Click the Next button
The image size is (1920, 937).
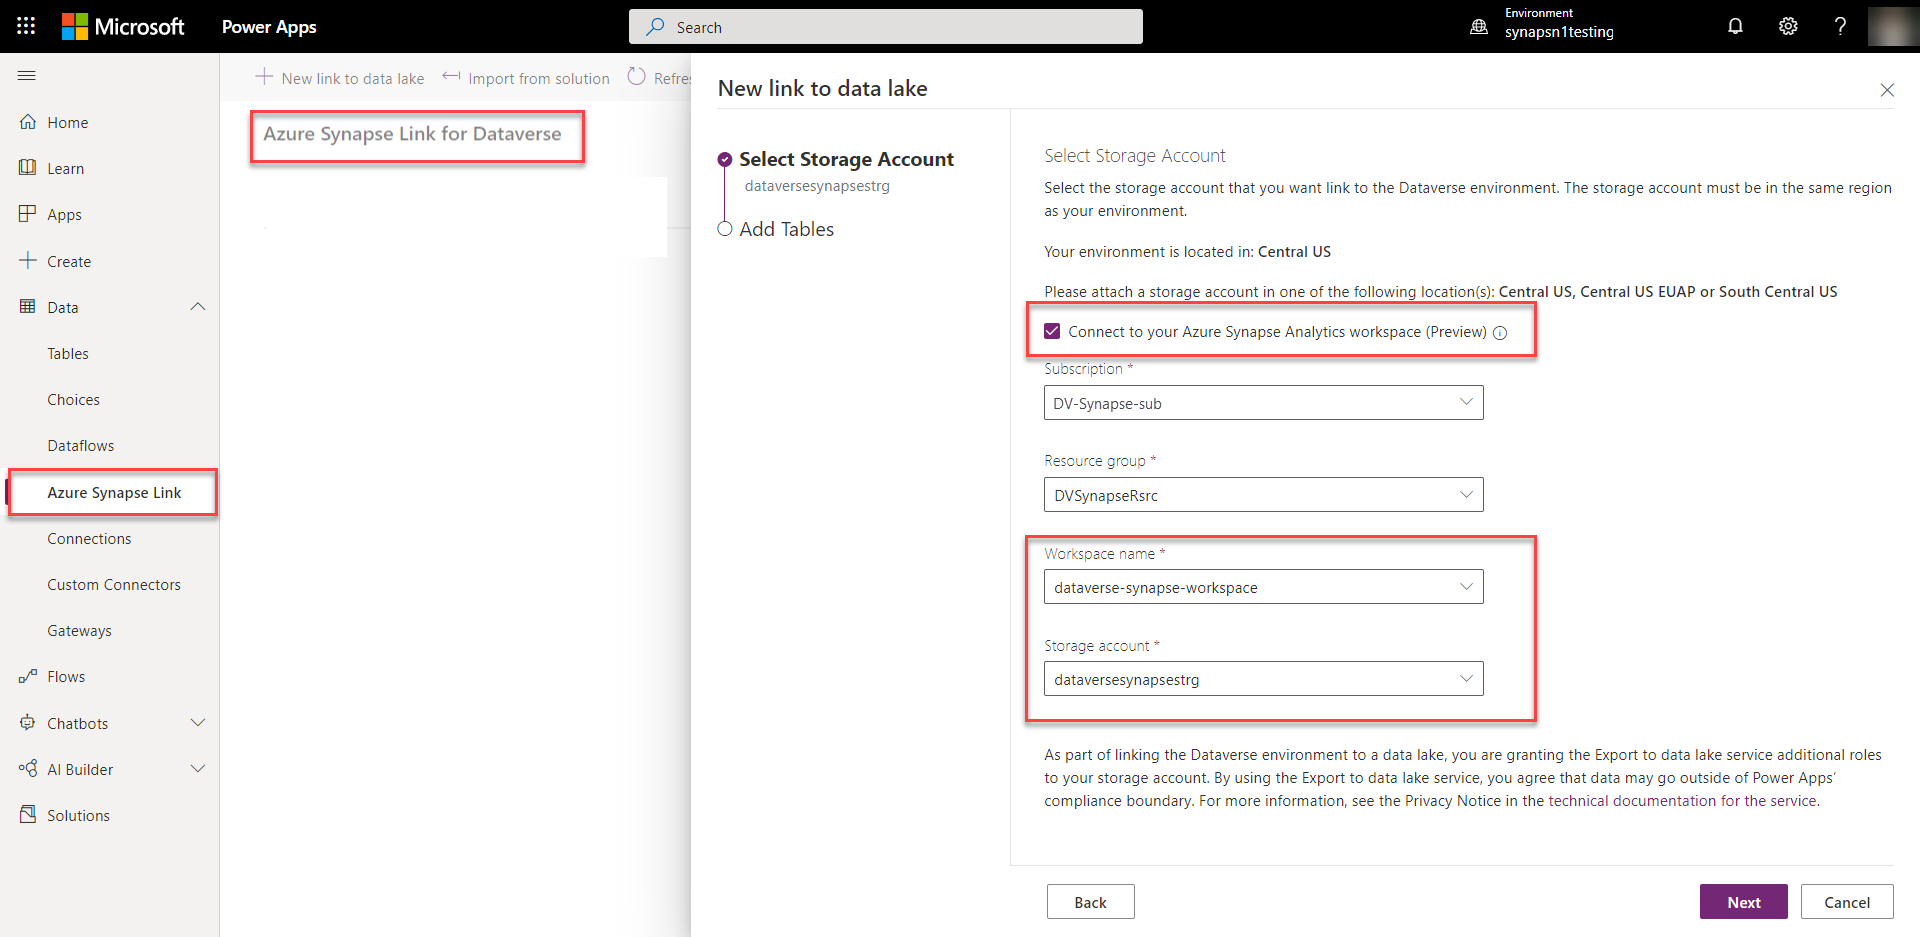[1743, 901]
